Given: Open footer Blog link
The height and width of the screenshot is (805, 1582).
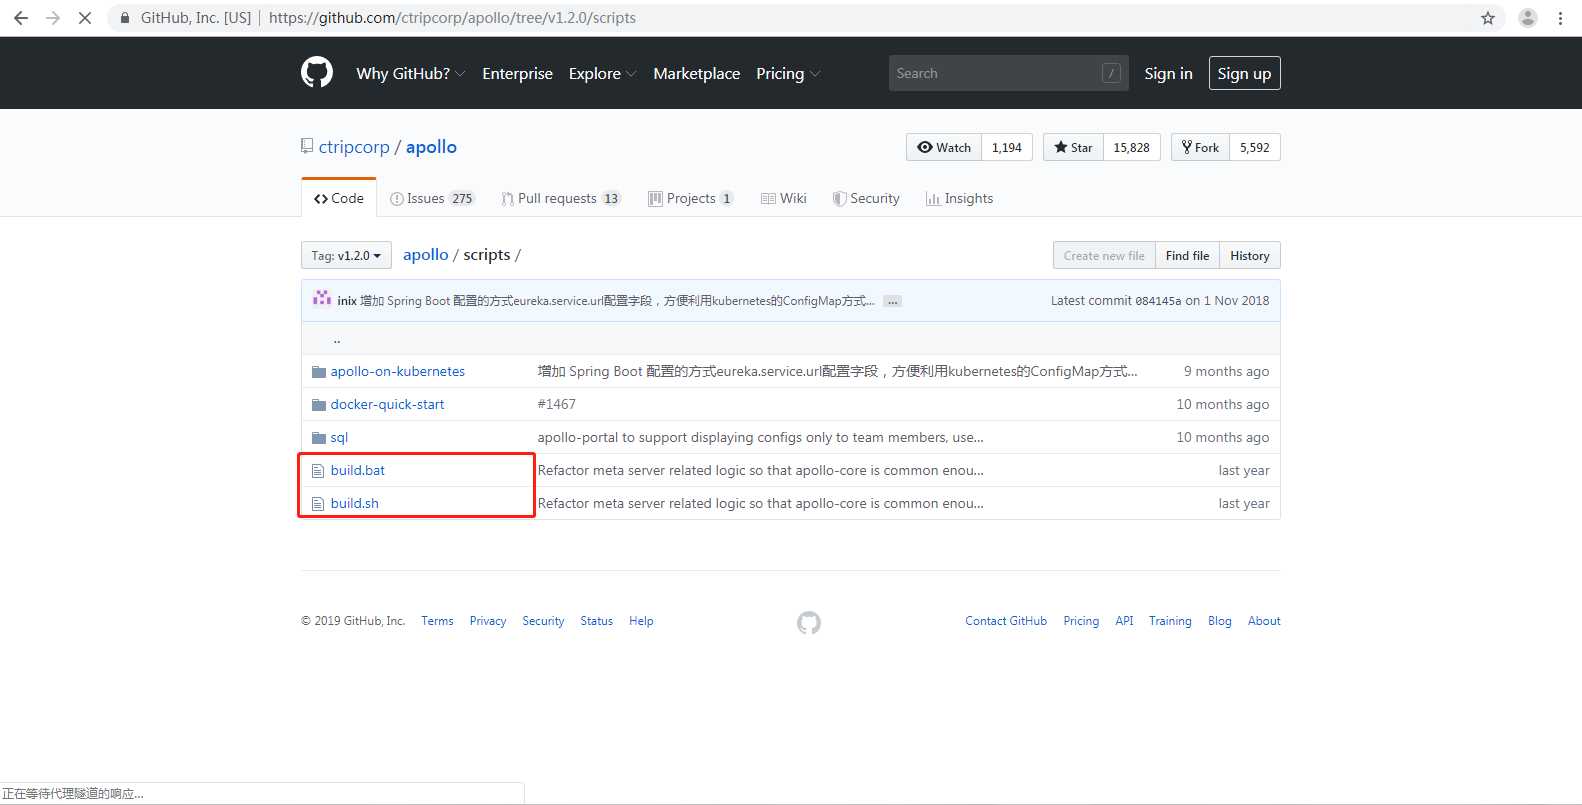Looking at the screenshot, I should (1220, 621).
